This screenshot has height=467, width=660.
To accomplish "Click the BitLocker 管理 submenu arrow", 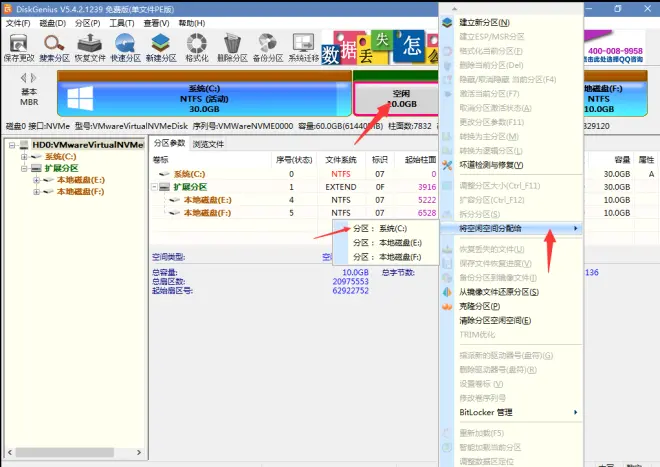I will pyautogui.click(x=575, y=412).
